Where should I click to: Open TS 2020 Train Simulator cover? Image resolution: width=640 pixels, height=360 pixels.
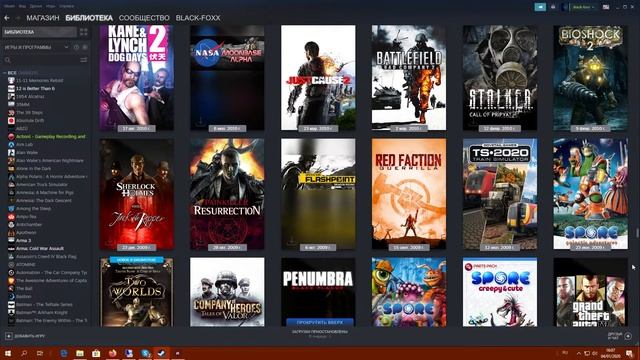[500, 194]
